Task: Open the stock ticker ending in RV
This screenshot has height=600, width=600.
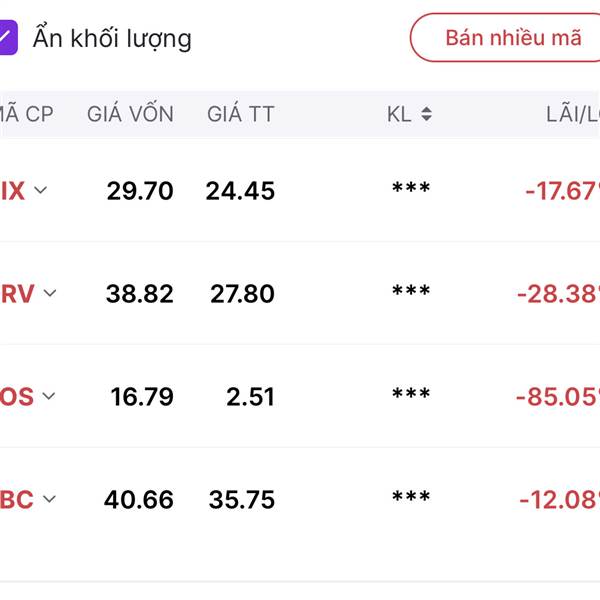Action: tap(17, 294)
